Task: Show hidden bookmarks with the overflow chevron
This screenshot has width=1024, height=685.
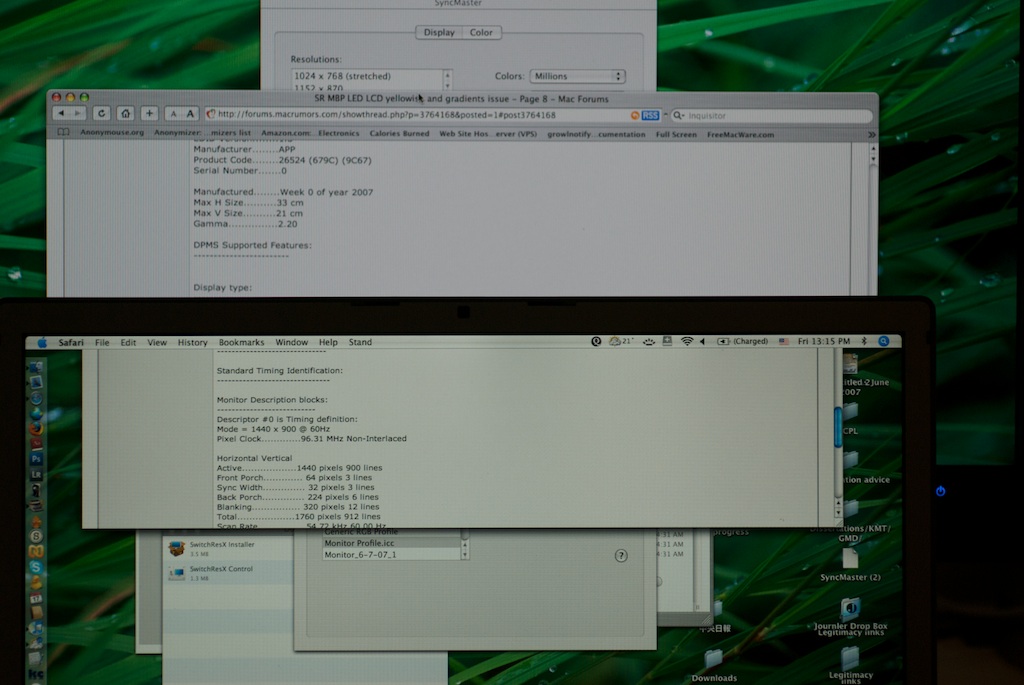Action: (x=871, y=134)
